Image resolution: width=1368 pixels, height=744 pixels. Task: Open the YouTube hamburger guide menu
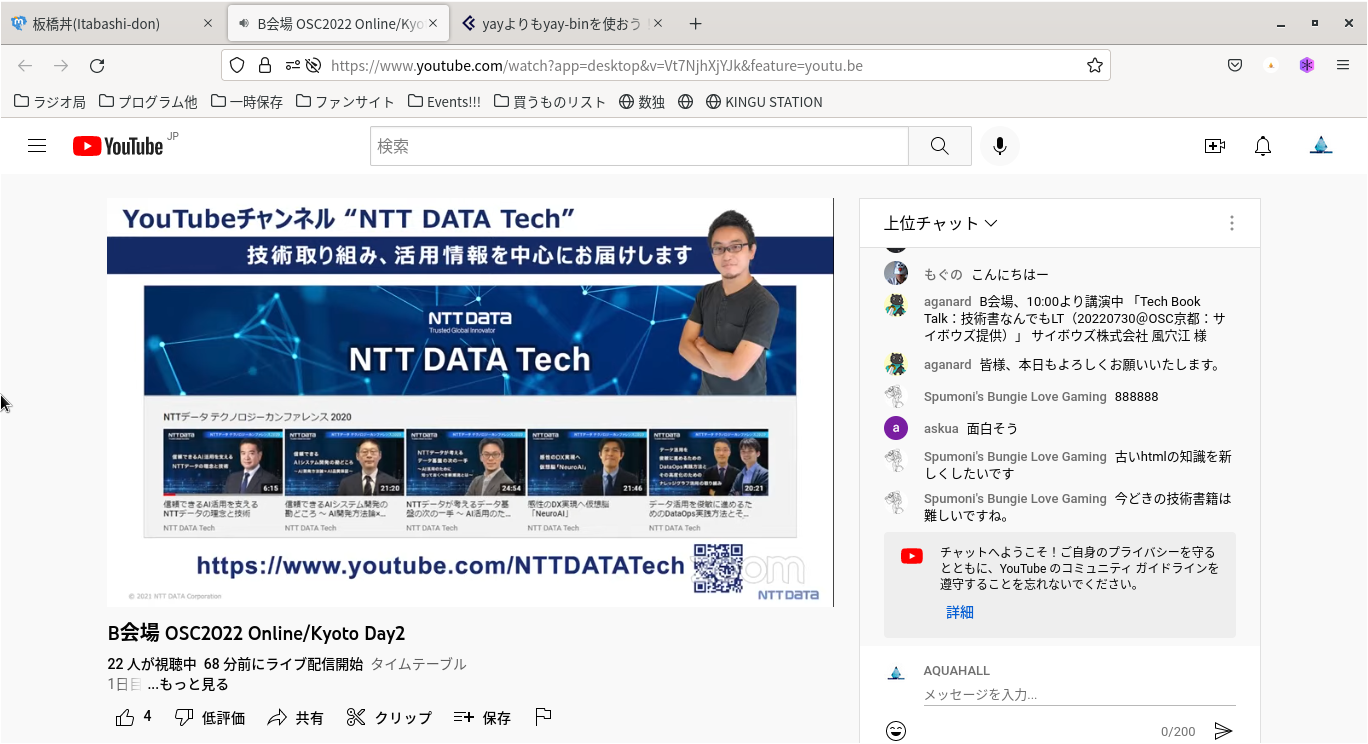[x=37, y=146]
